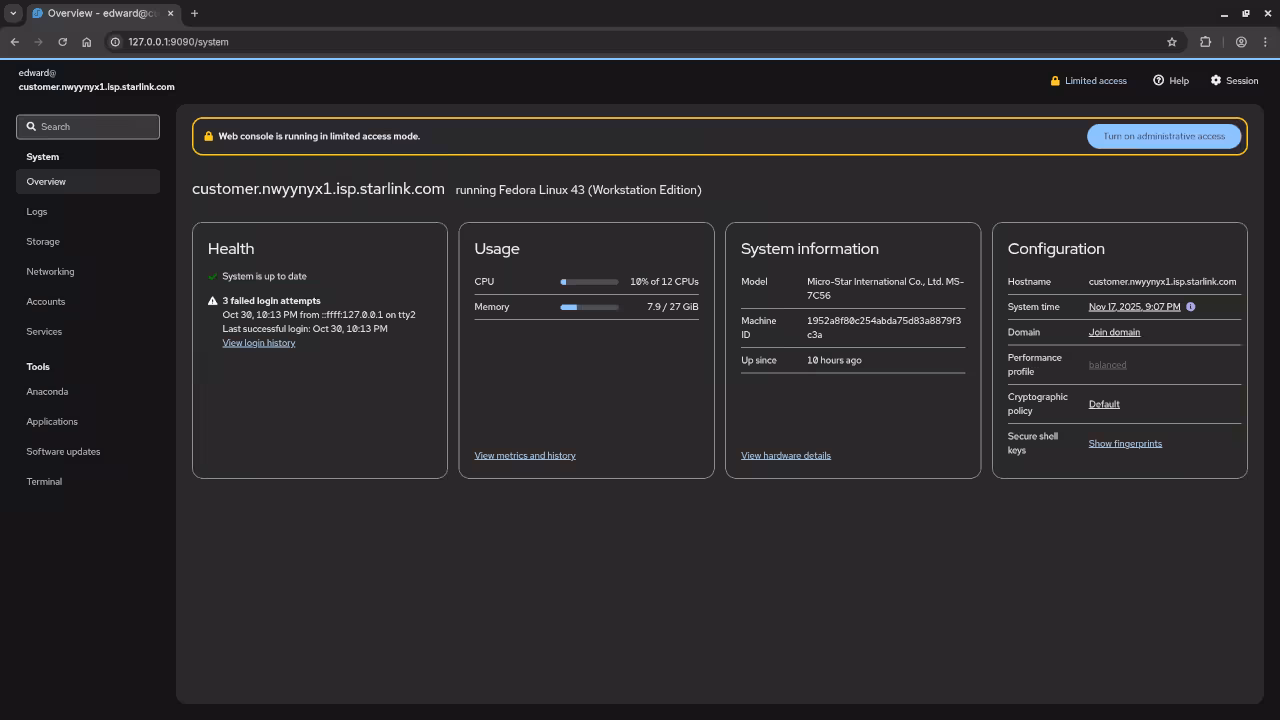Open Terminal from the Tools section
The height and width of the screenshot is (720, 1280).
point(44,482)
